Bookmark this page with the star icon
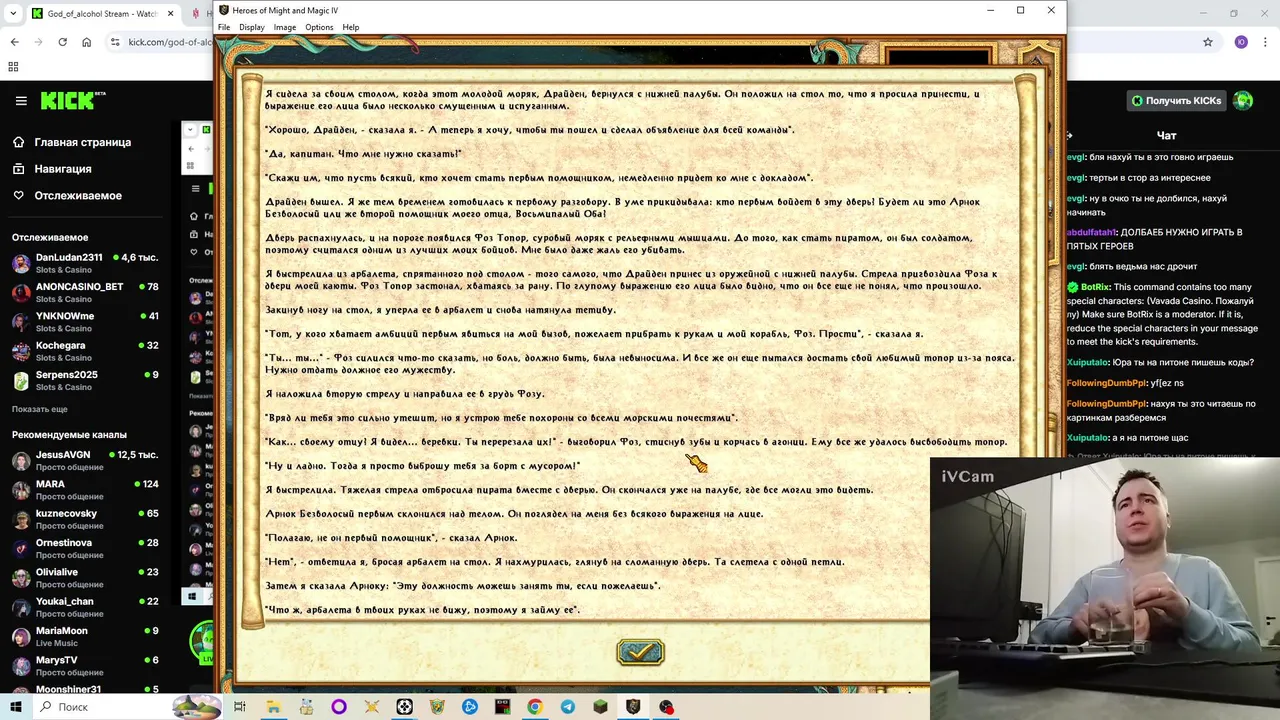The image size is (1280, 720). tap(1208, 42)
